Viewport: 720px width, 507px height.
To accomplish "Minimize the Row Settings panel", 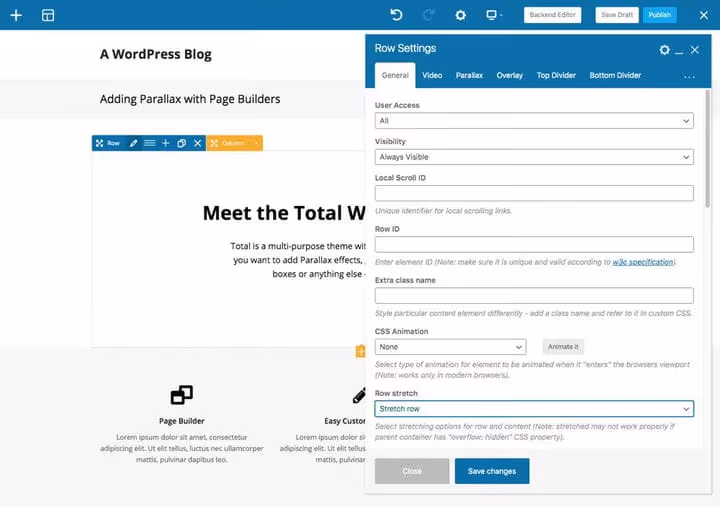I will coord(679,51).
